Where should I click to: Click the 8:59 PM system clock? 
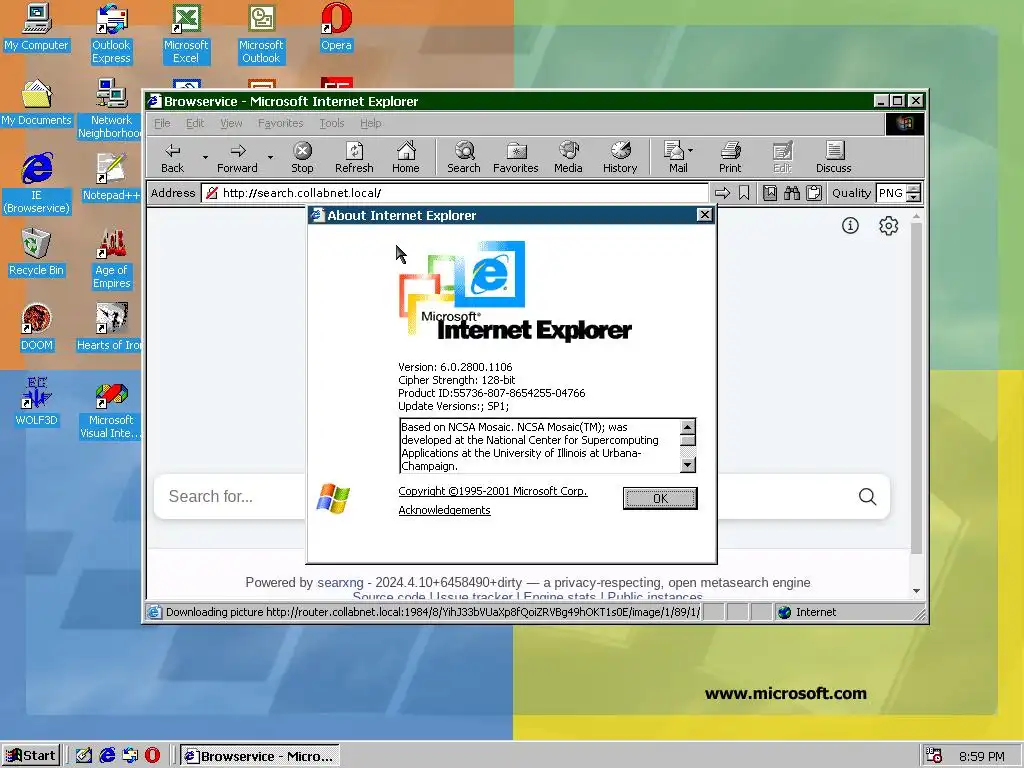pyautogui.click(x=982, y=756)
